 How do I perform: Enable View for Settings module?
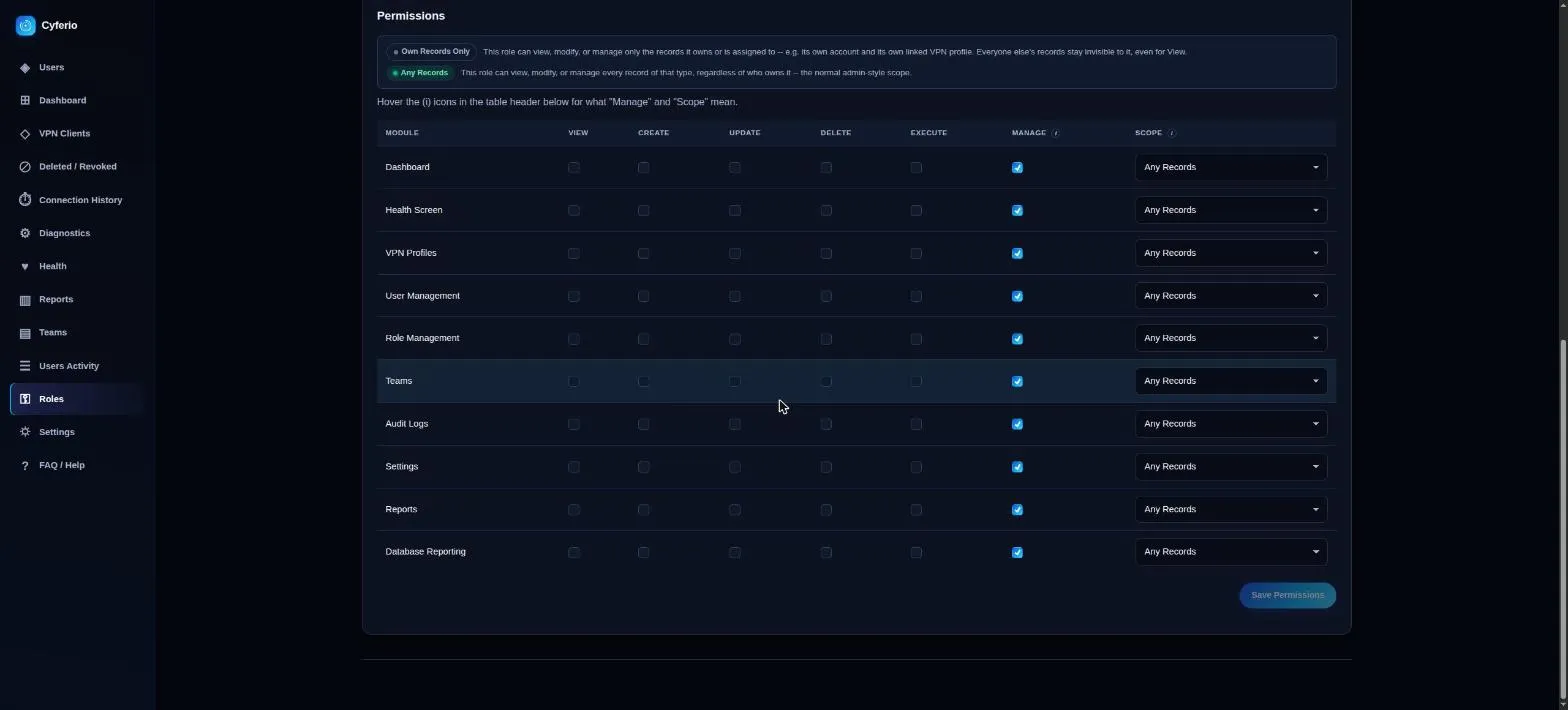click(x=574, y=467)
